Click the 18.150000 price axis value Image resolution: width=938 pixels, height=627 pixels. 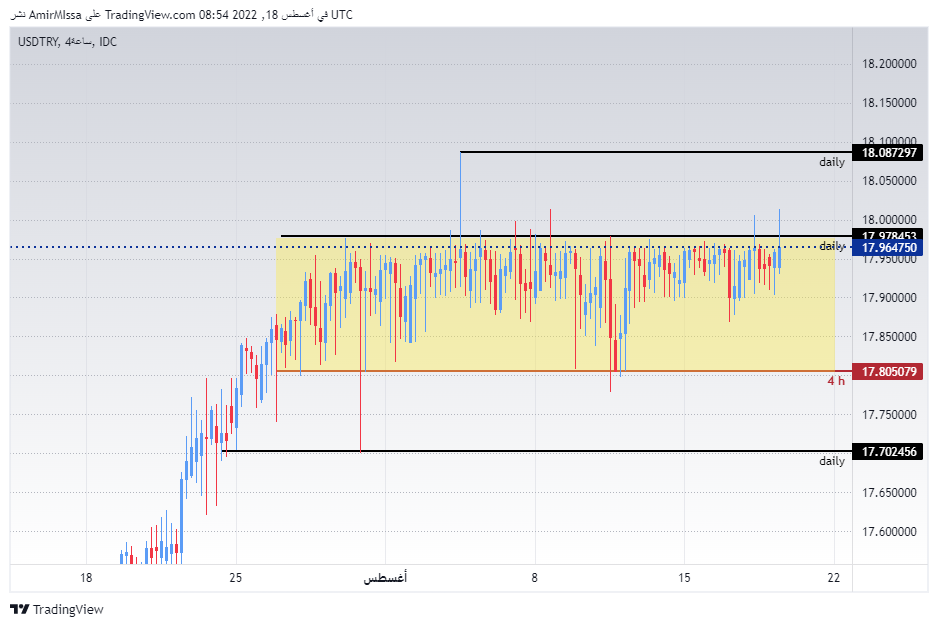[889, 103]
